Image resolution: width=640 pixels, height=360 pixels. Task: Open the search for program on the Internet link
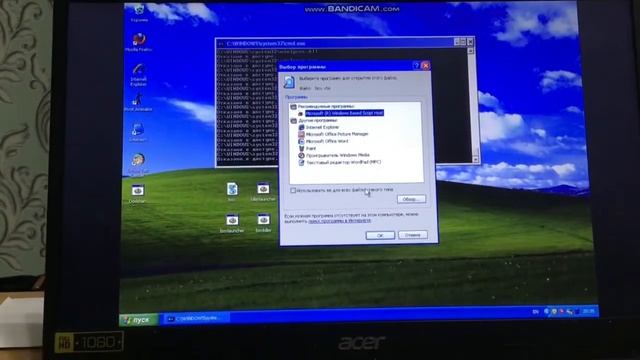pos(339,221)
